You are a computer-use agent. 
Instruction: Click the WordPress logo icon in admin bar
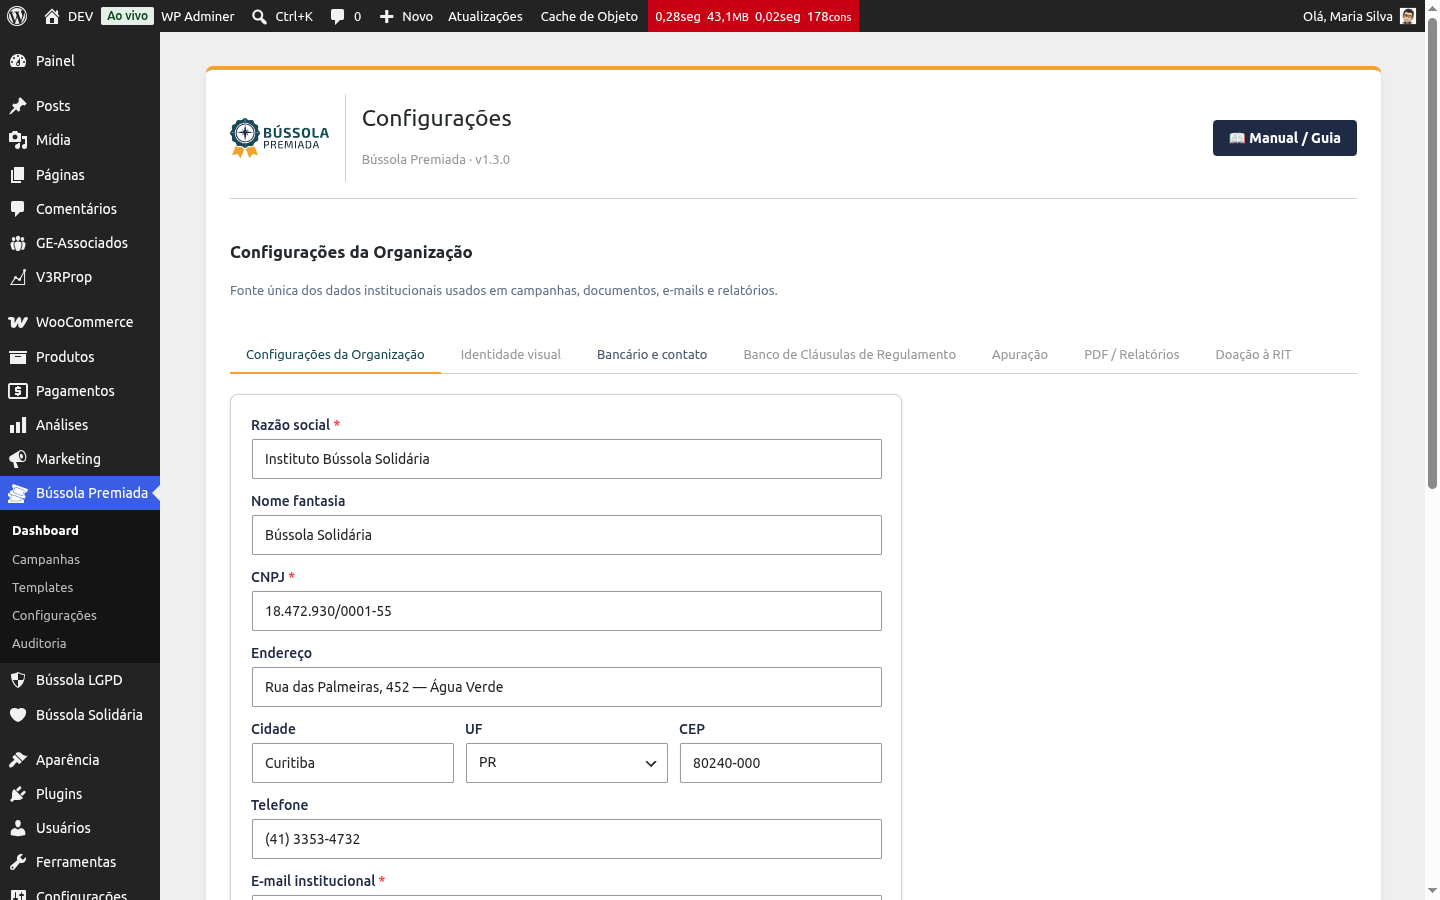coord(17,16)
